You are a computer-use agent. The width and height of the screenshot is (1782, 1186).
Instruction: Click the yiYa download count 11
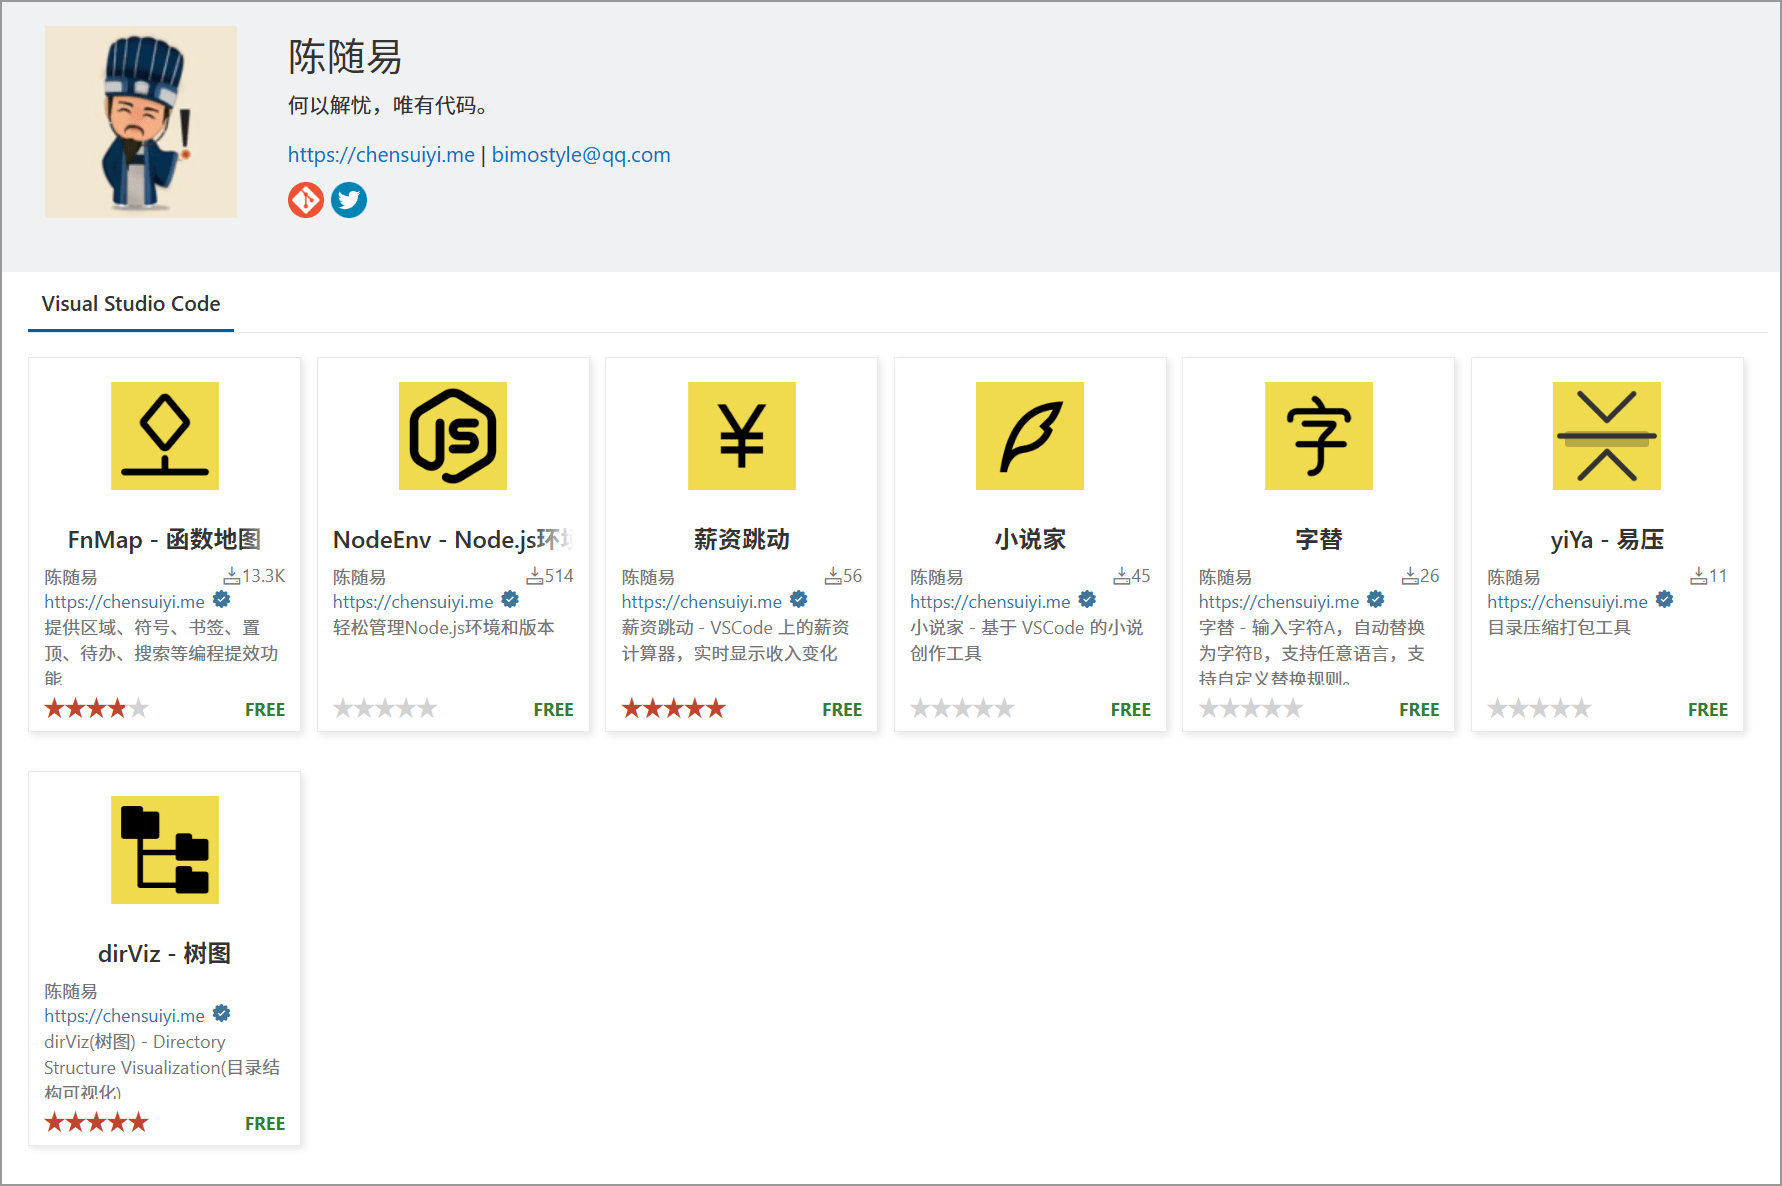click(x=1709, y=576)
